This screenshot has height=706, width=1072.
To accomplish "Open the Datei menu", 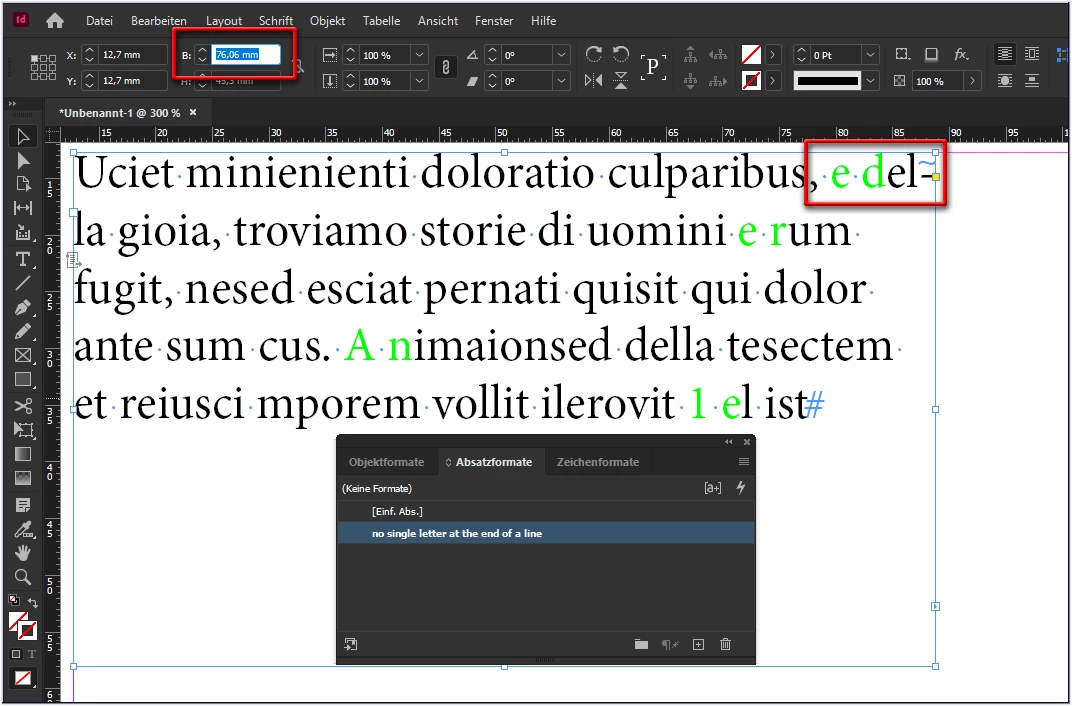I will (x=99, y=21).
